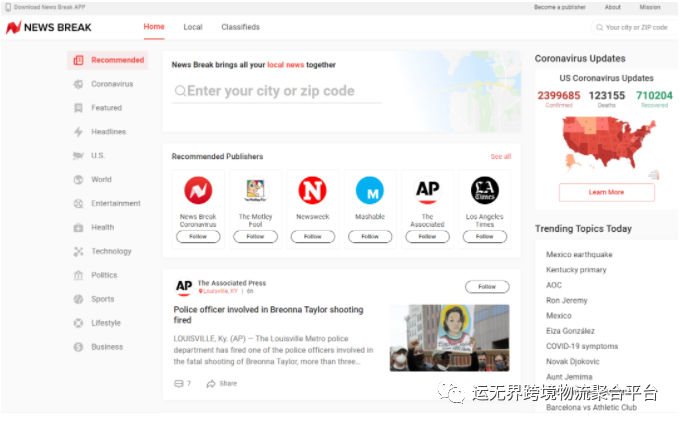Click the Louisville, KY location tag
Screen dimensions: 680x423
(218, 291)
